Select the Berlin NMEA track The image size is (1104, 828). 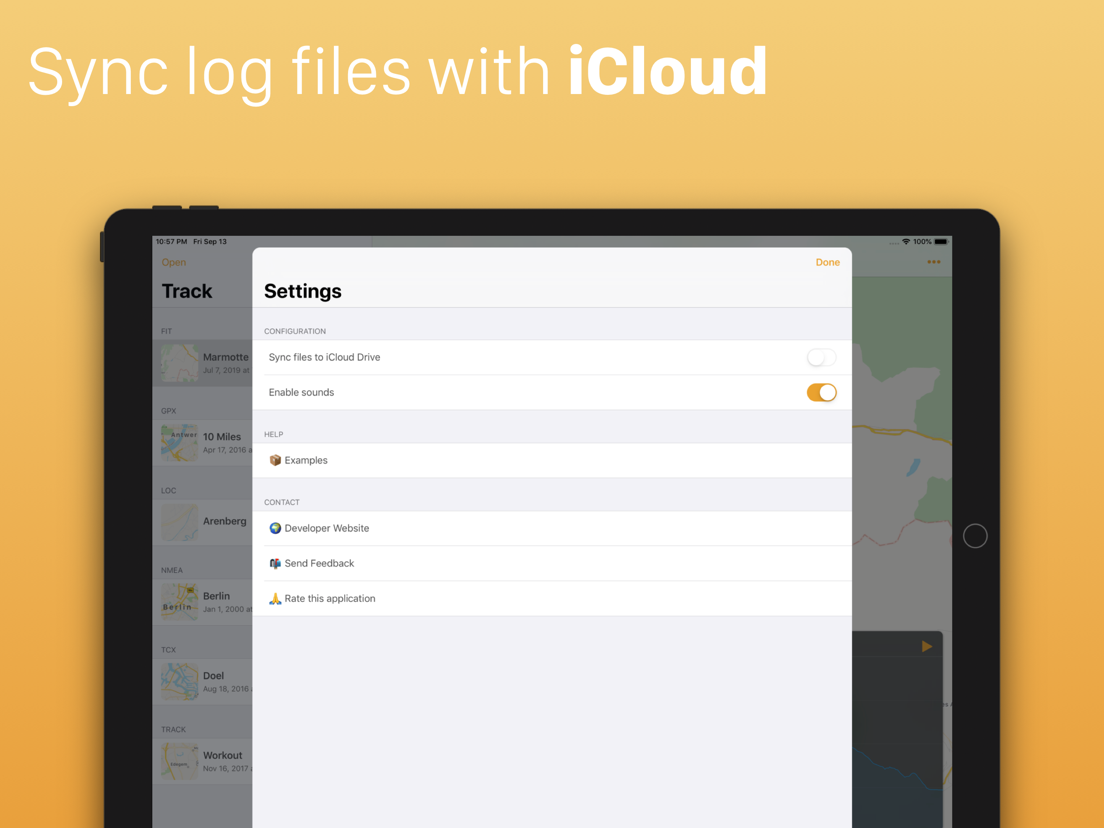point(203,602)
